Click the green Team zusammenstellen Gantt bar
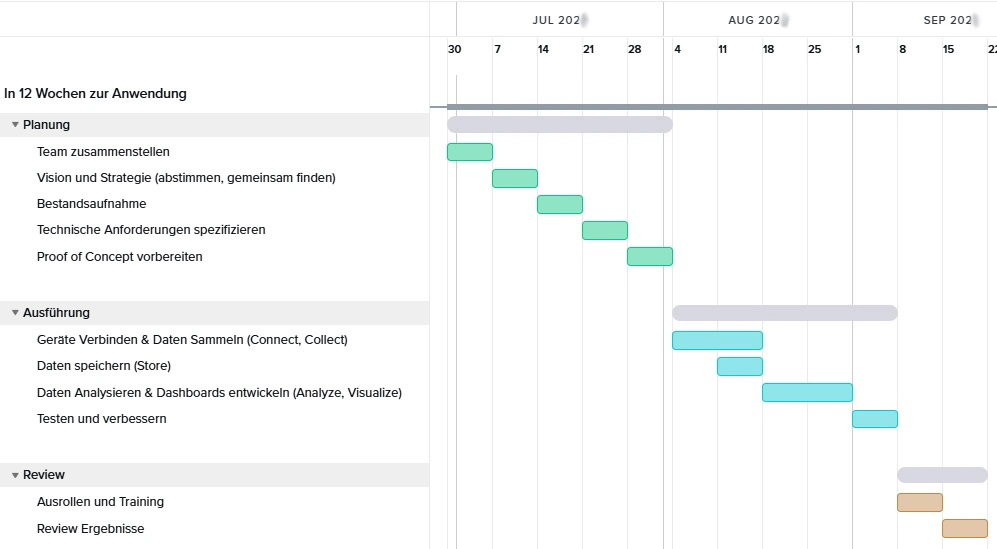This screenshot has height=549, width=997. tap(469, 152)
